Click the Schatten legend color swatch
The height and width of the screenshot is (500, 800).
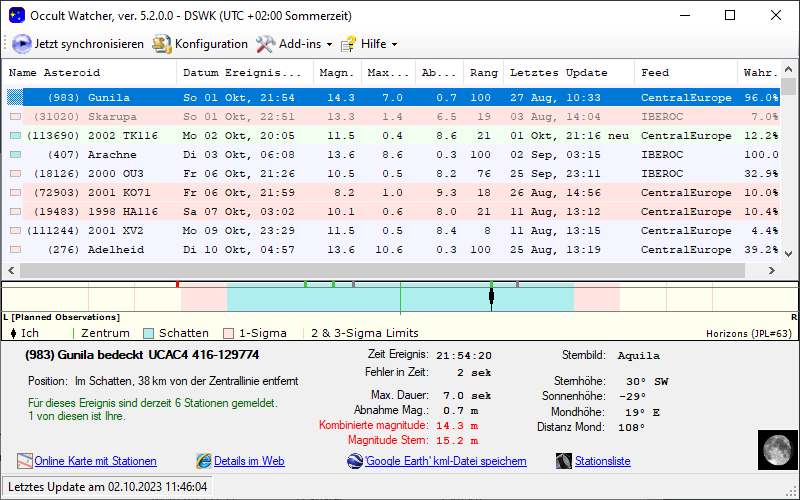(149, 333)
